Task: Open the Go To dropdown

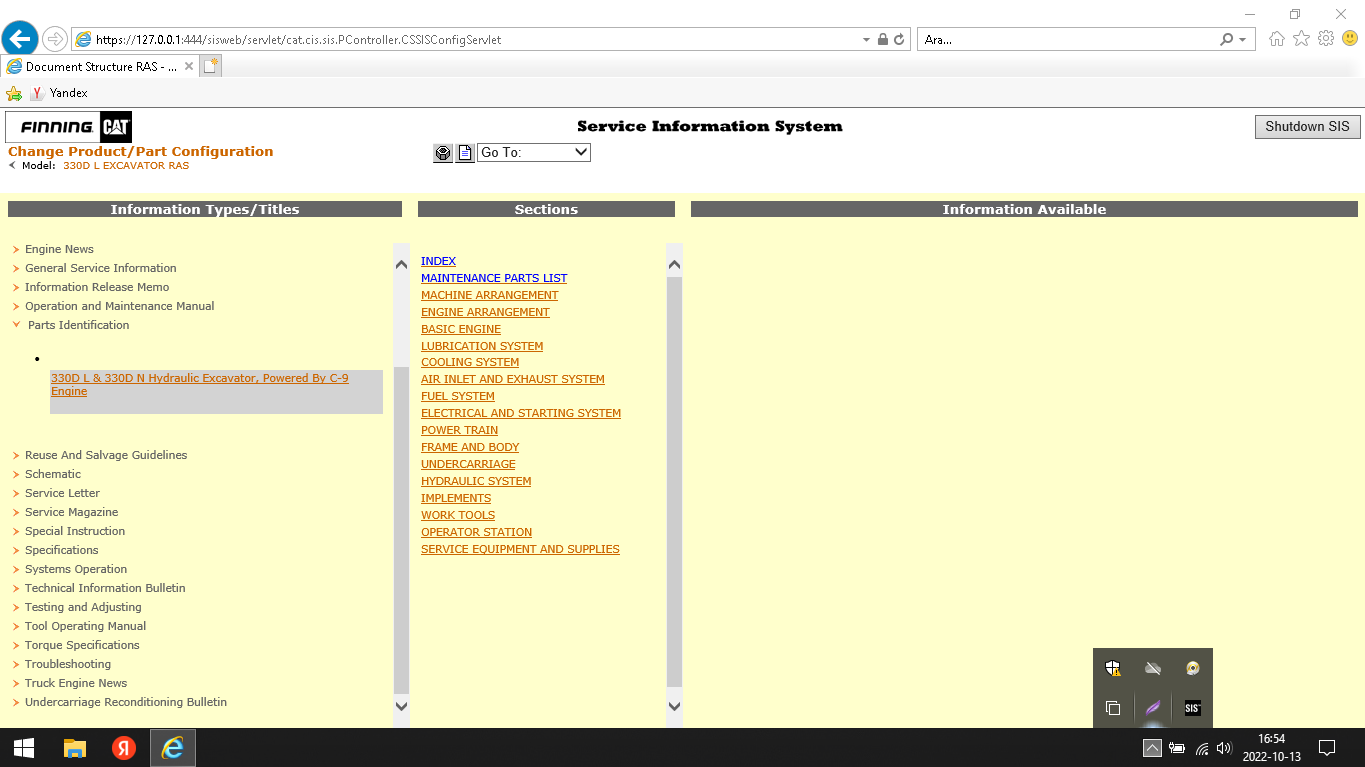Action: (534, 153)
